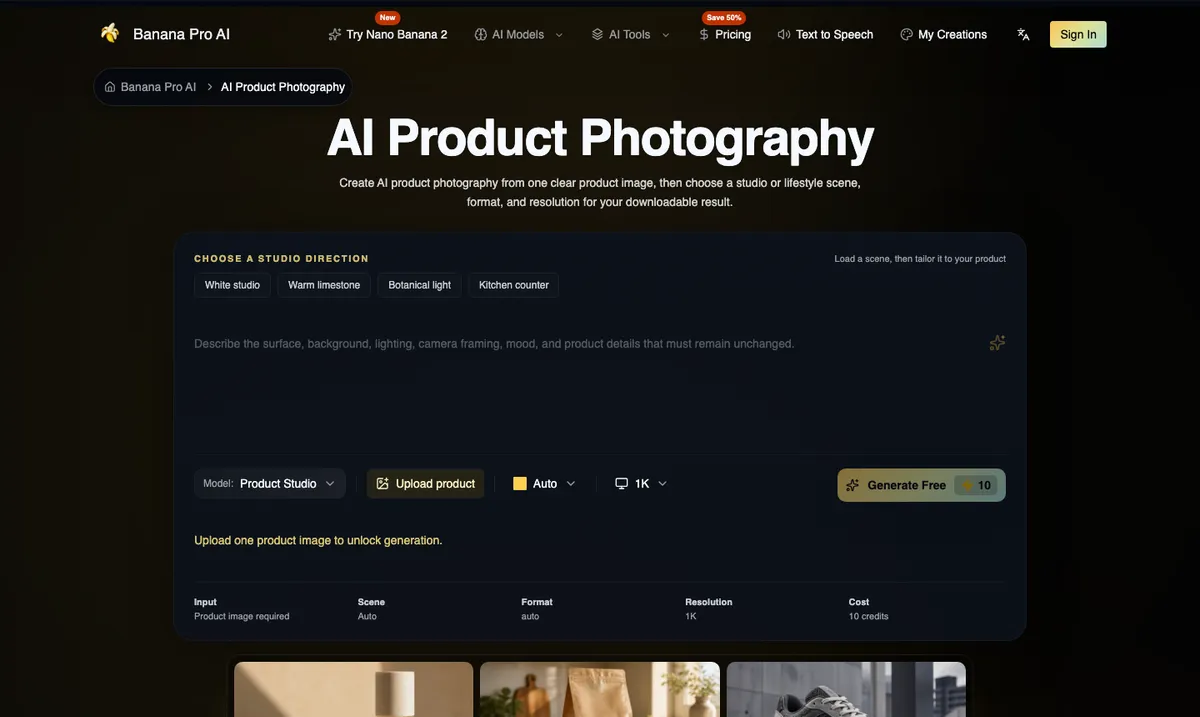
Task: Click the AI Tools layers icon
Action: pyautogui.click(x=598, y=34)
